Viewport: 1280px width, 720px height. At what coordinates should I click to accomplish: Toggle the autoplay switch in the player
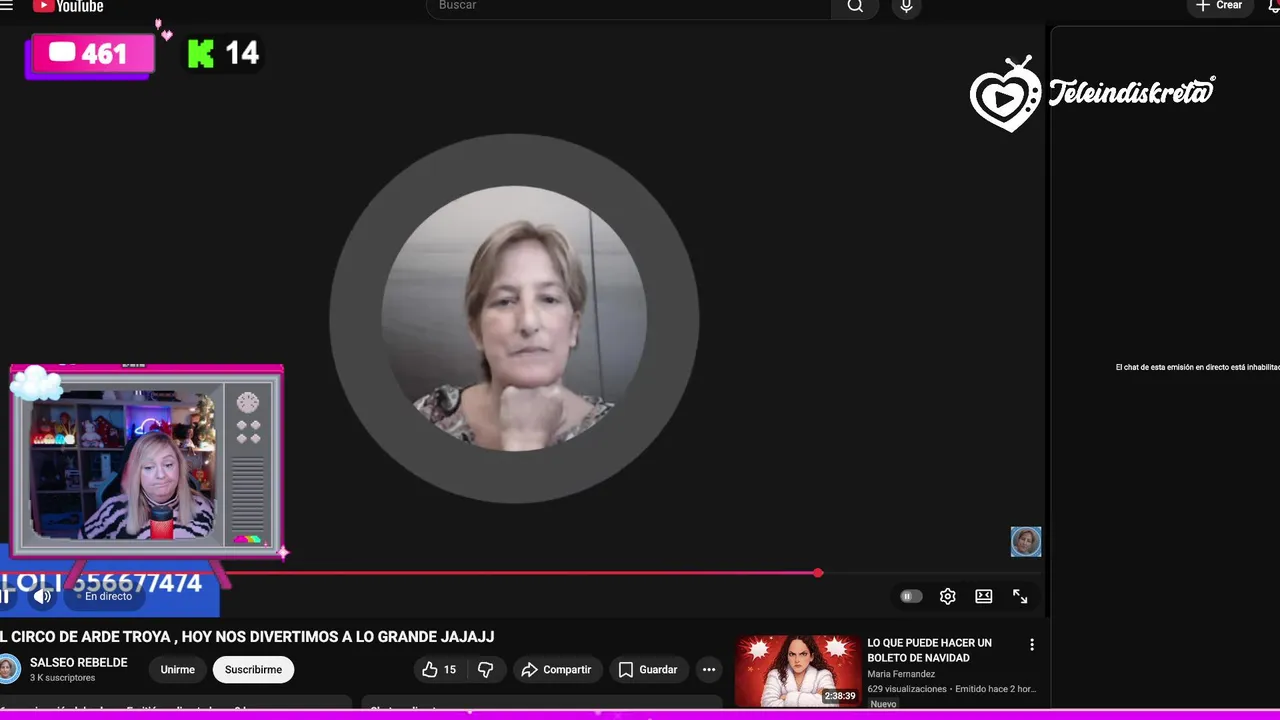910,596
